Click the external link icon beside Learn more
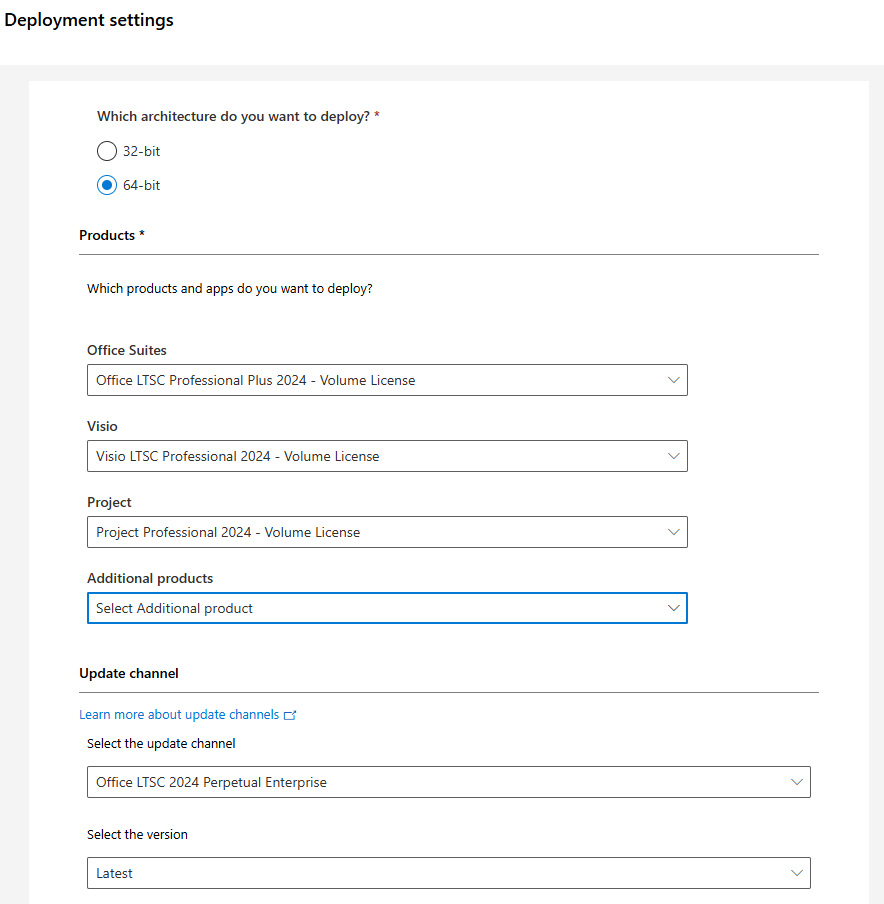Image resolution: width=884 pixels, height=904 pixels. pyautogui.click(x=290, y=715)
